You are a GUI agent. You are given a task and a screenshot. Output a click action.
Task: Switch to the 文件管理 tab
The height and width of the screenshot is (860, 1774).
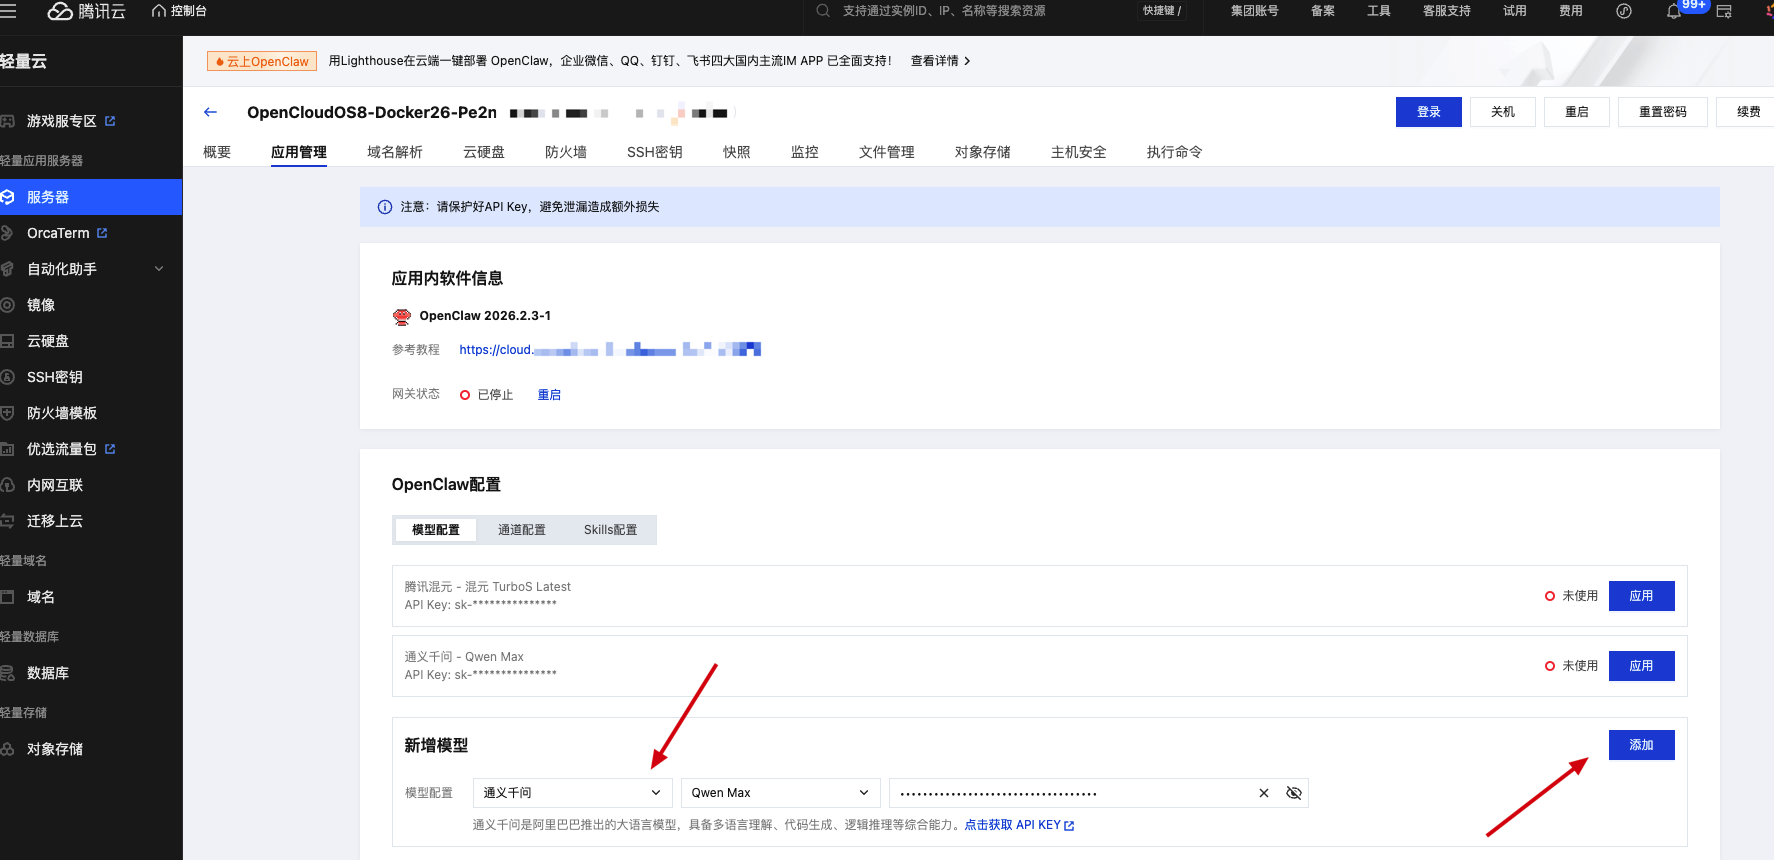pyautogui.click(x=887, y=152)
